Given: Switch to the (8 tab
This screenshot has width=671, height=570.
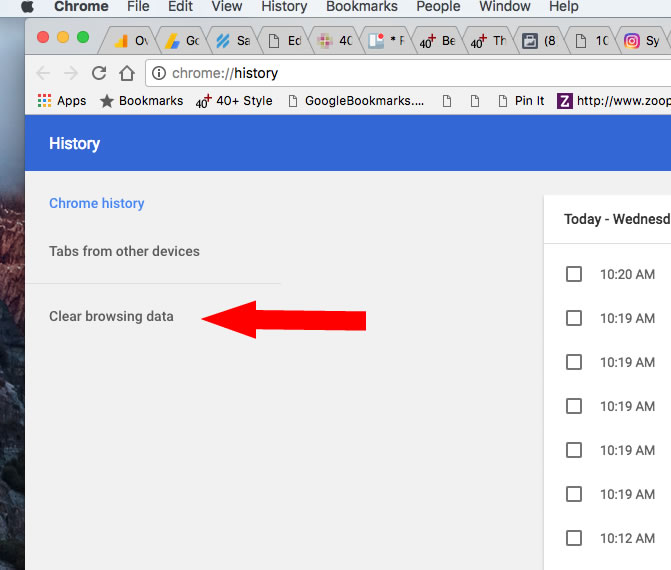Looking at the screenshot, I should 540,41.
